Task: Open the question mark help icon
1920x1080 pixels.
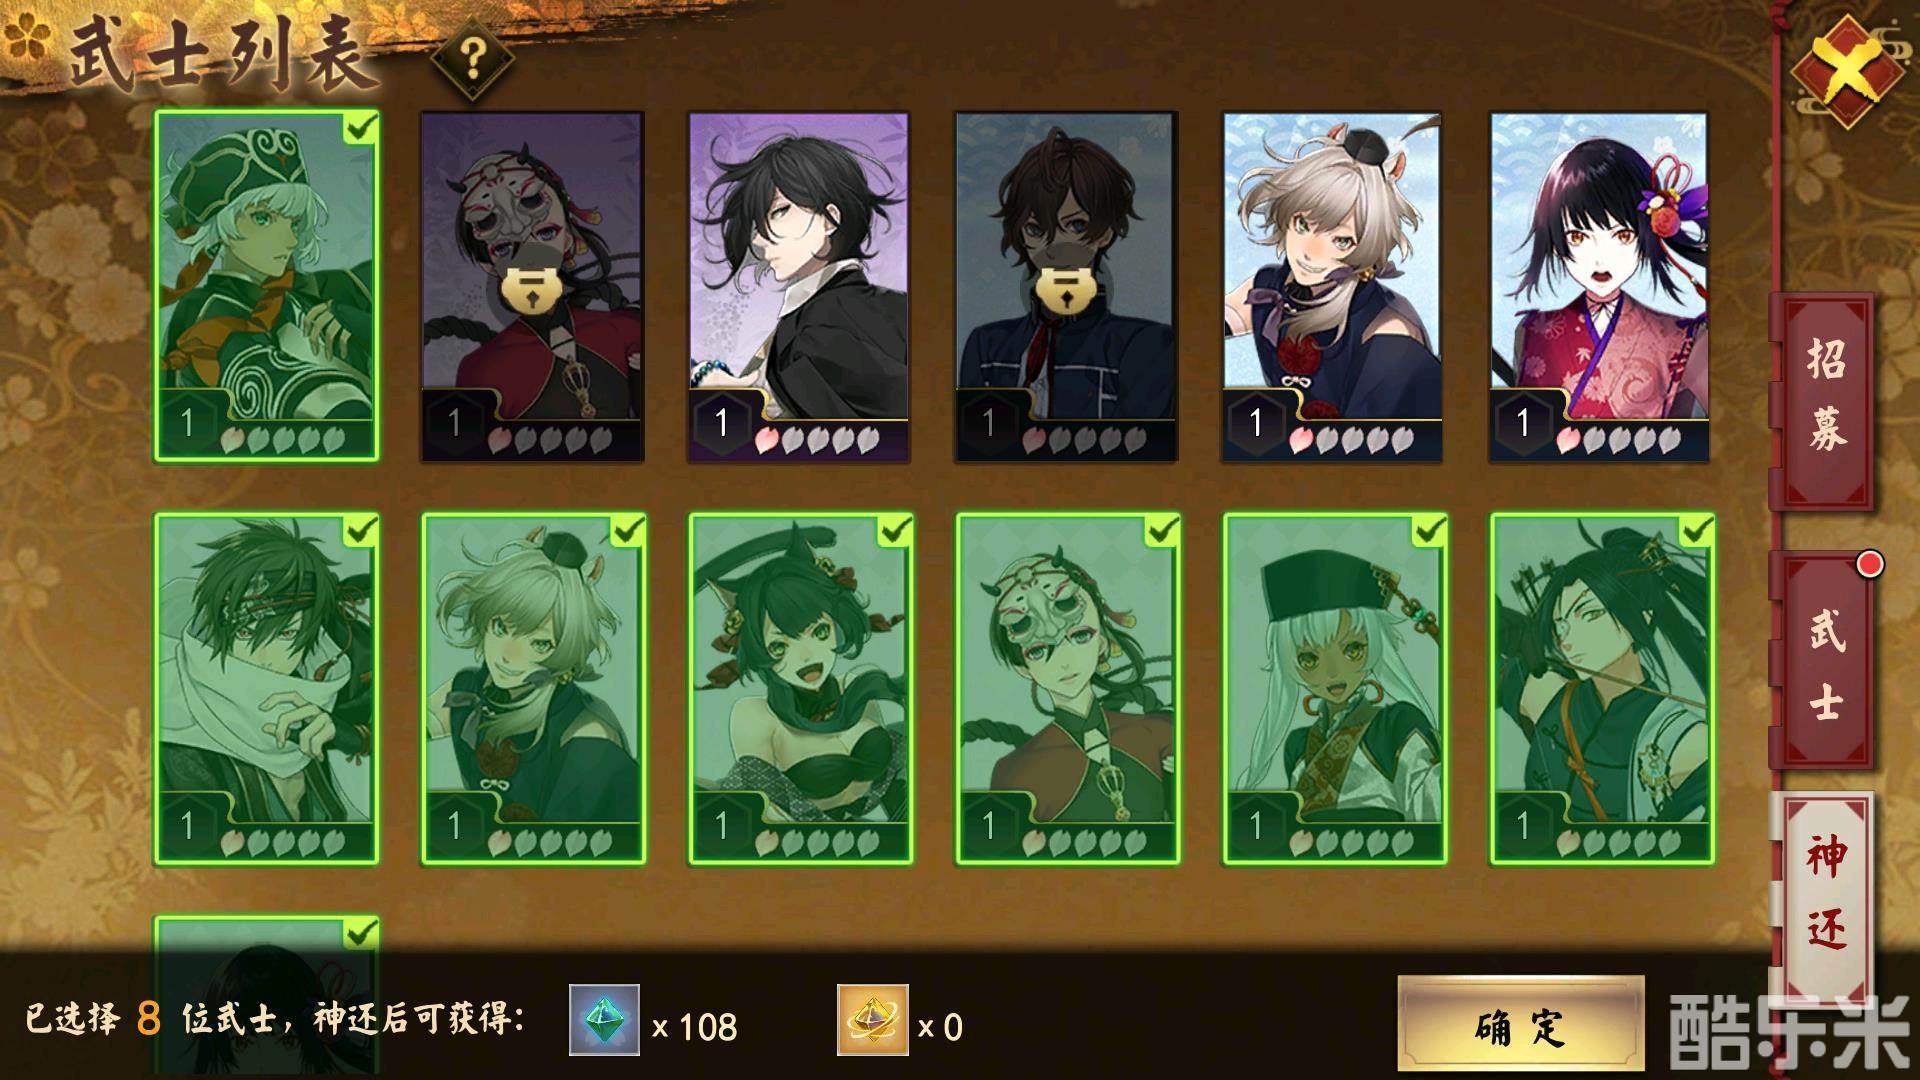Action: (472, 61)
